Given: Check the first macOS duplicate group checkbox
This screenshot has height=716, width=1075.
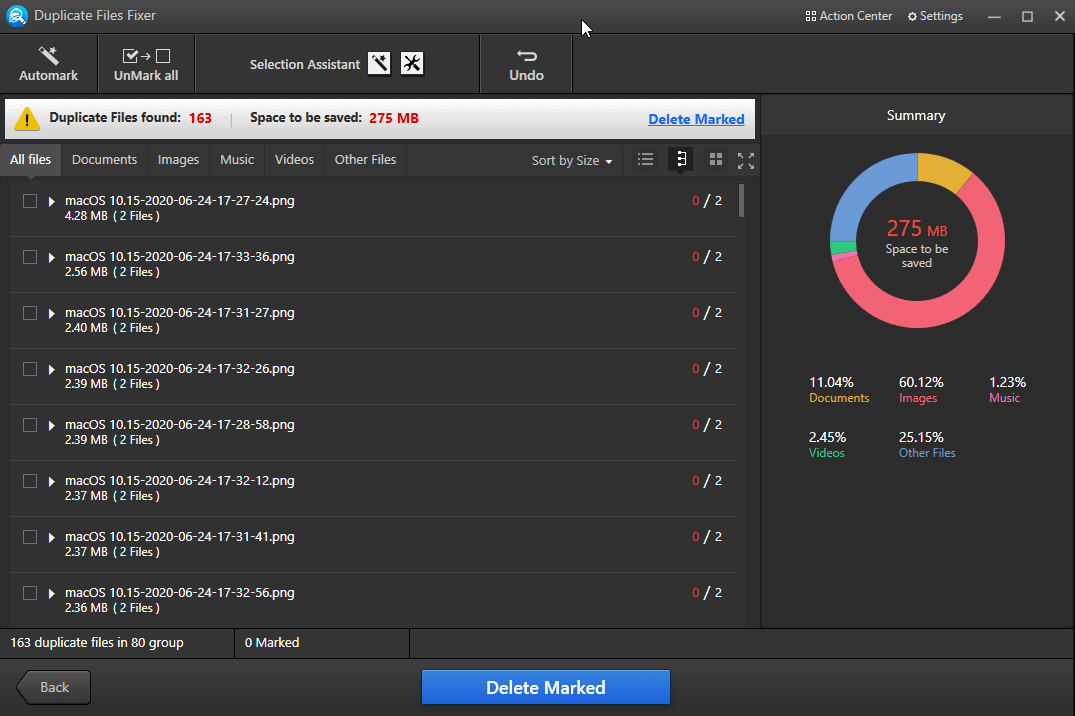Looking at the screenshot, I should tap(29, 200).
